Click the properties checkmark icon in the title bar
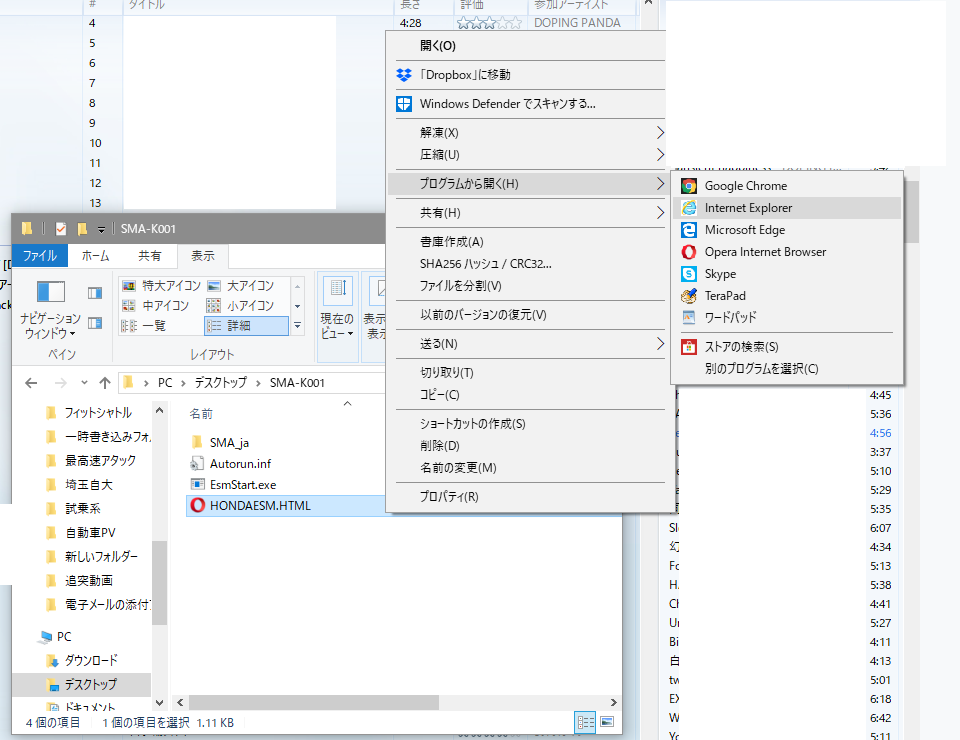Viewport: 960px width, 740px height. pyautogui.click(x=61, y=229)
